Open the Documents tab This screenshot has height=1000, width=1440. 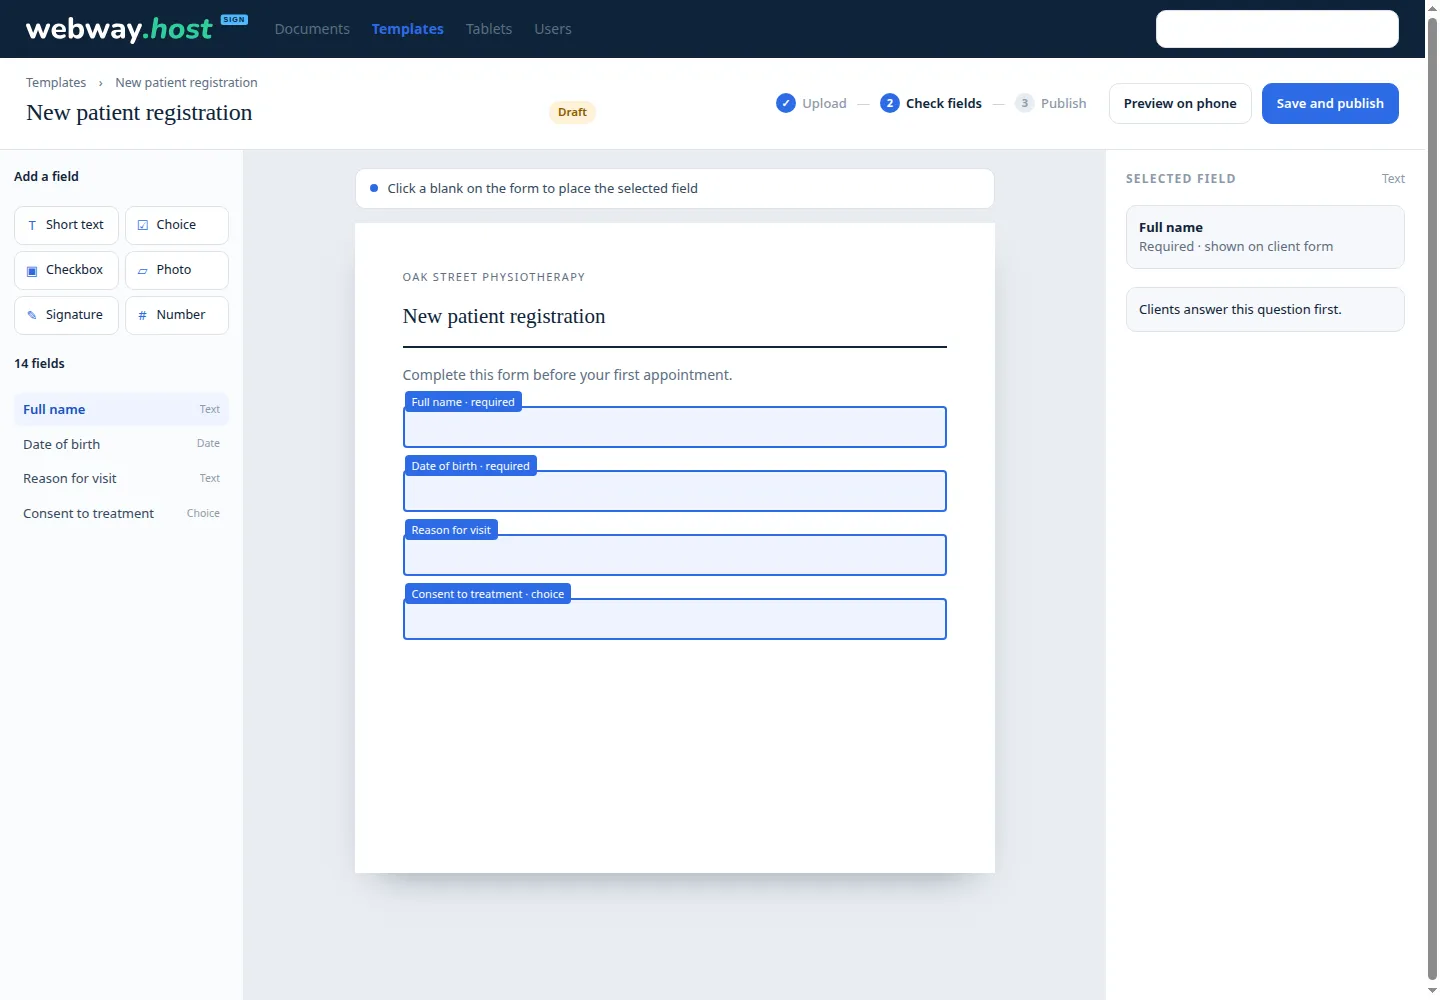click(x=312, y=29)
